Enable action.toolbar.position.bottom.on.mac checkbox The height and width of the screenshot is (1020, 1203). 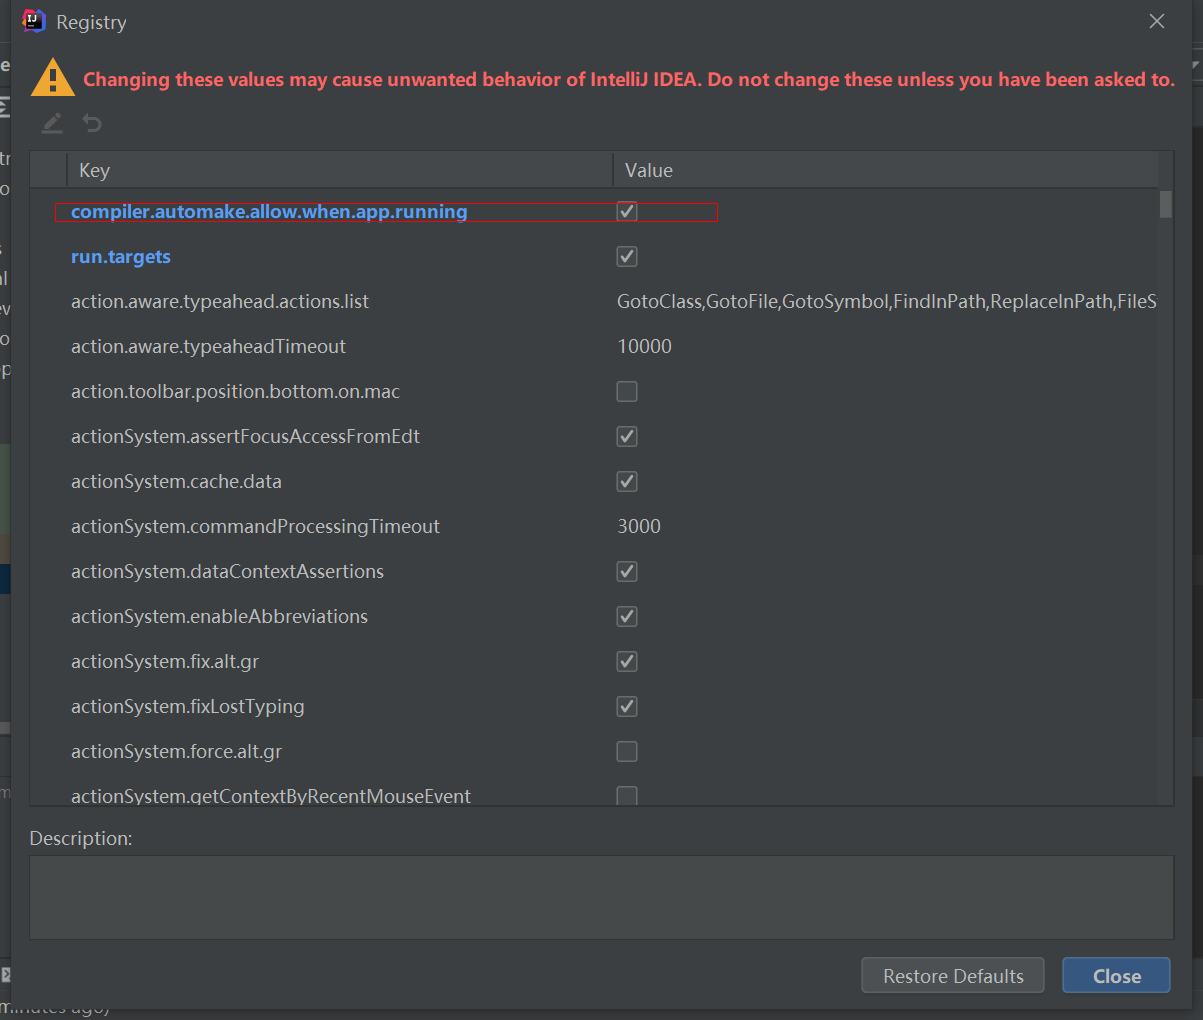(627, 391)
